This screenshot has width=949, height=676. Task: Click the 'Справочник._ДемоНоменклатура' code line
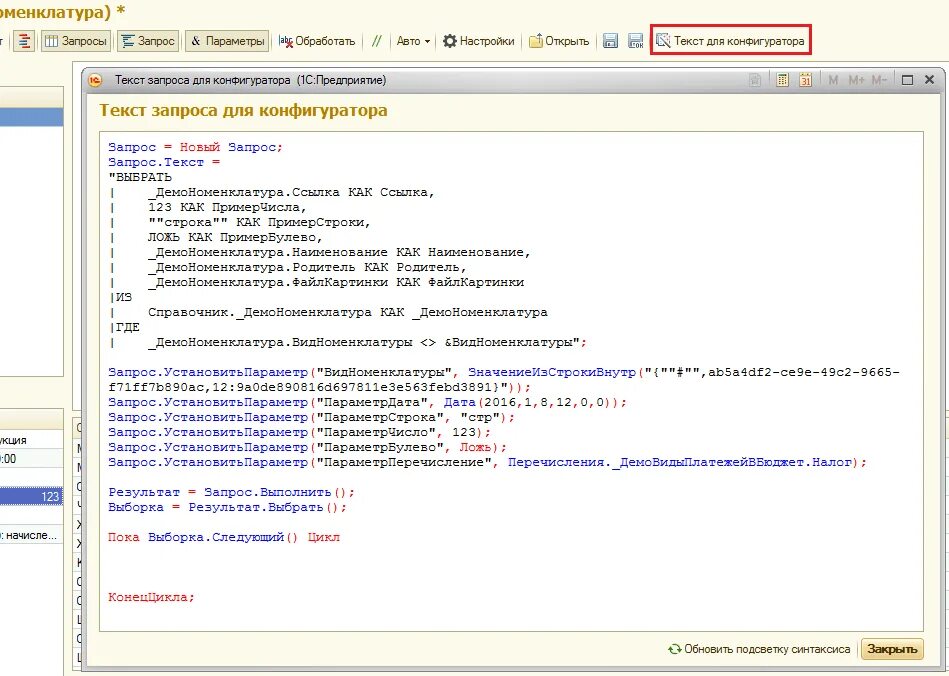[x=347, y=312]
